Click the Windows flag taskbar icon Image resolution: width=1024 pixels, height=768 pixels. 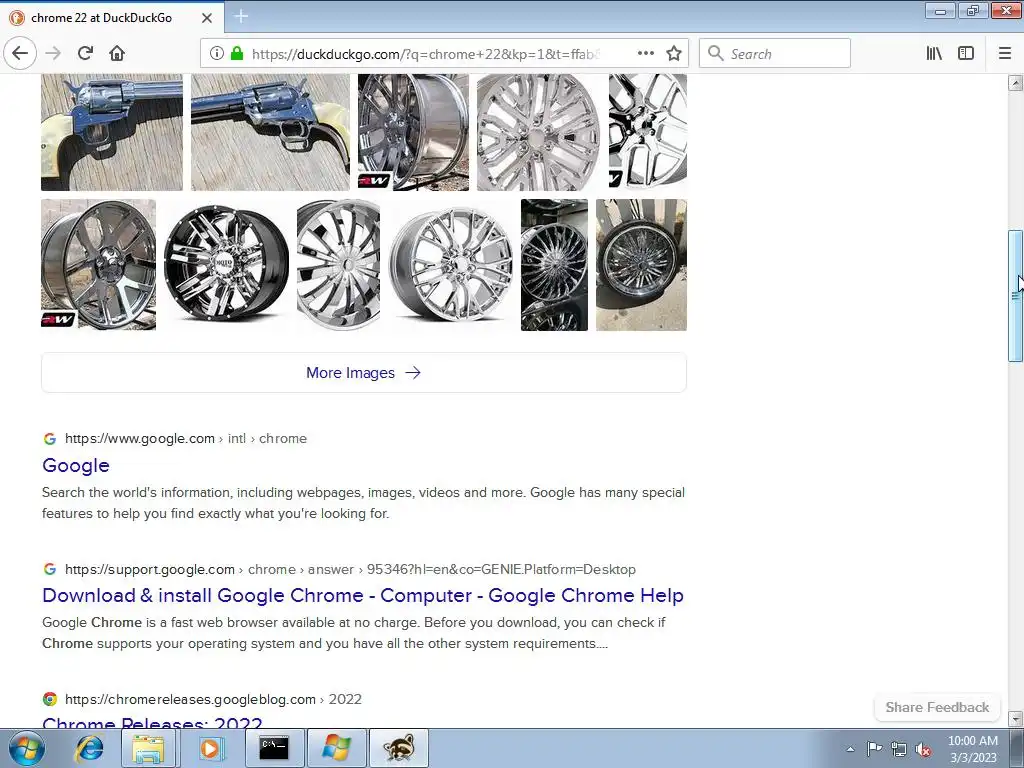pyautogui.click(x=336, y=748)
